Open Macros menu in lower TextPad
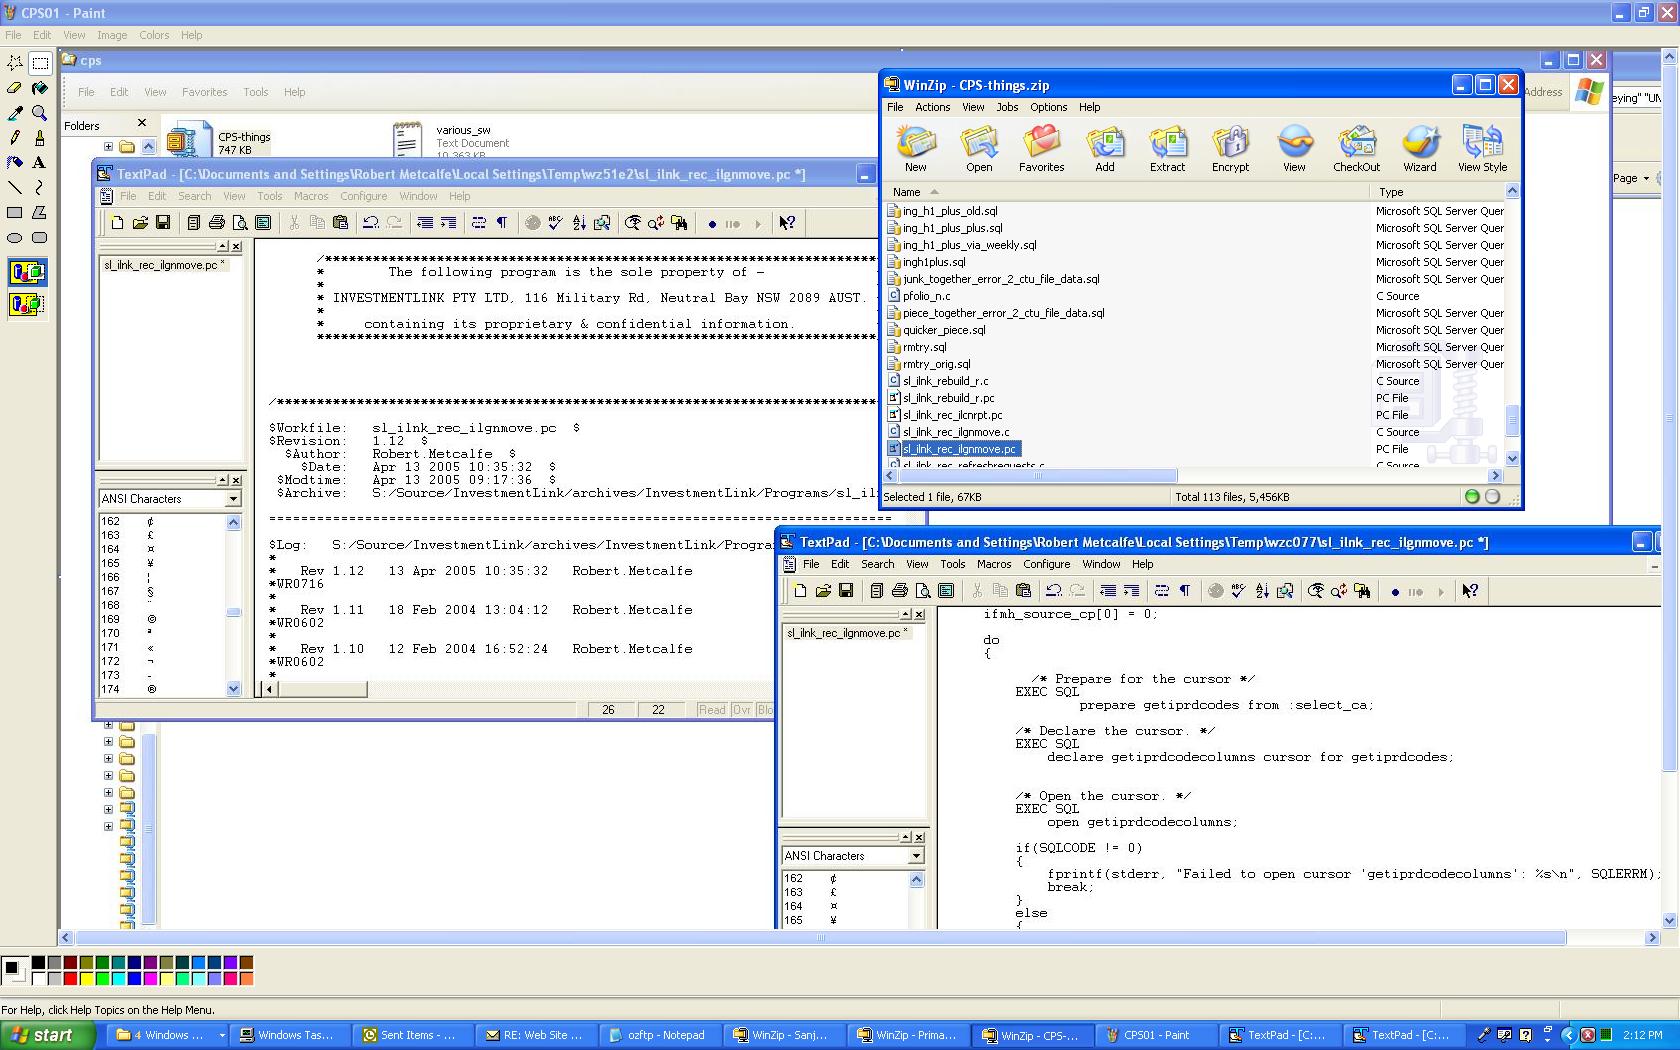 tap(994, 564)
